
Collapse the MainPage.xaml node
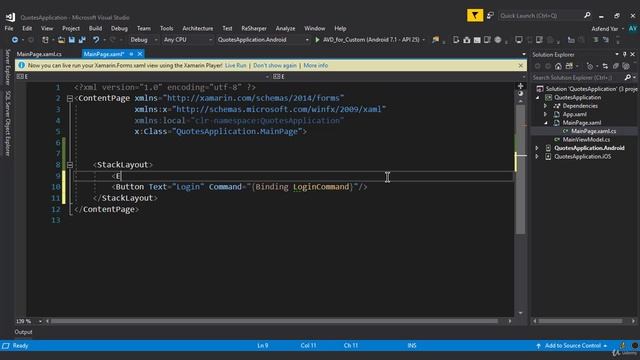[546, 123]
